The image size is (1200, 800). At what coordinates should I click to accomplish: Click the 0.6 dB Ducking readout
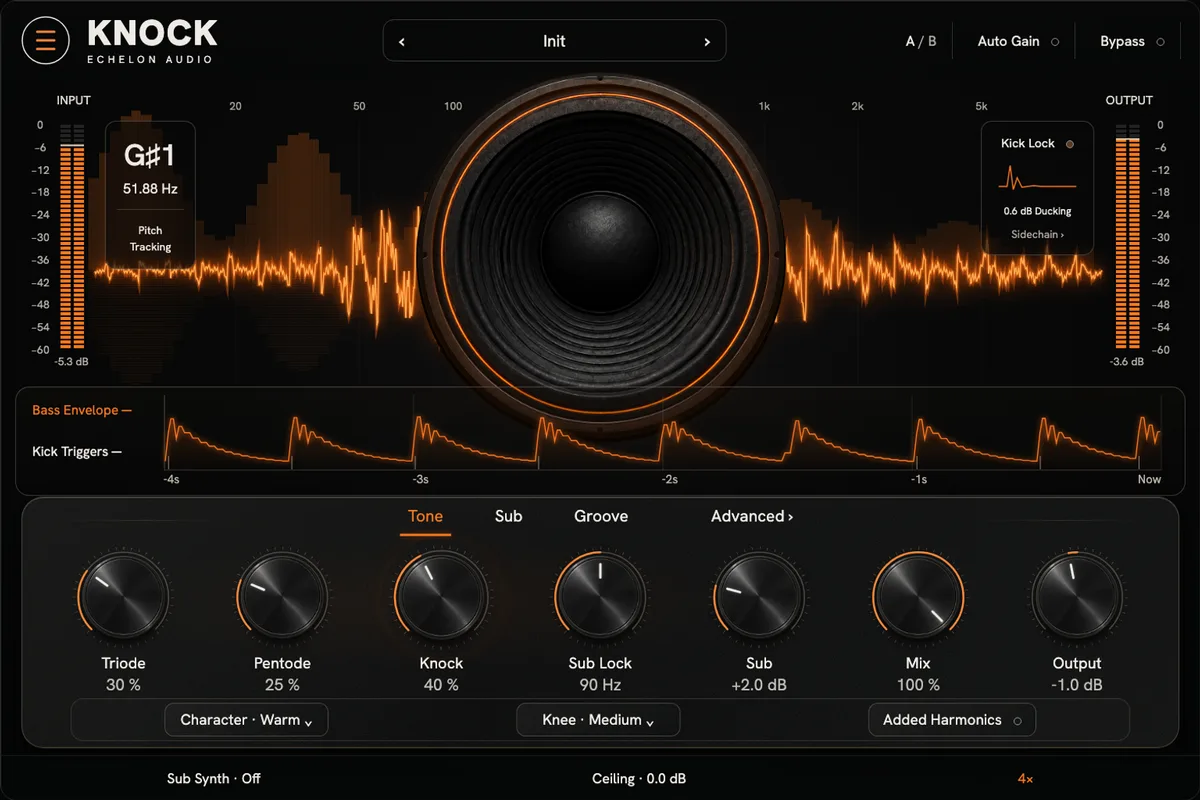tap(1037, 212)
